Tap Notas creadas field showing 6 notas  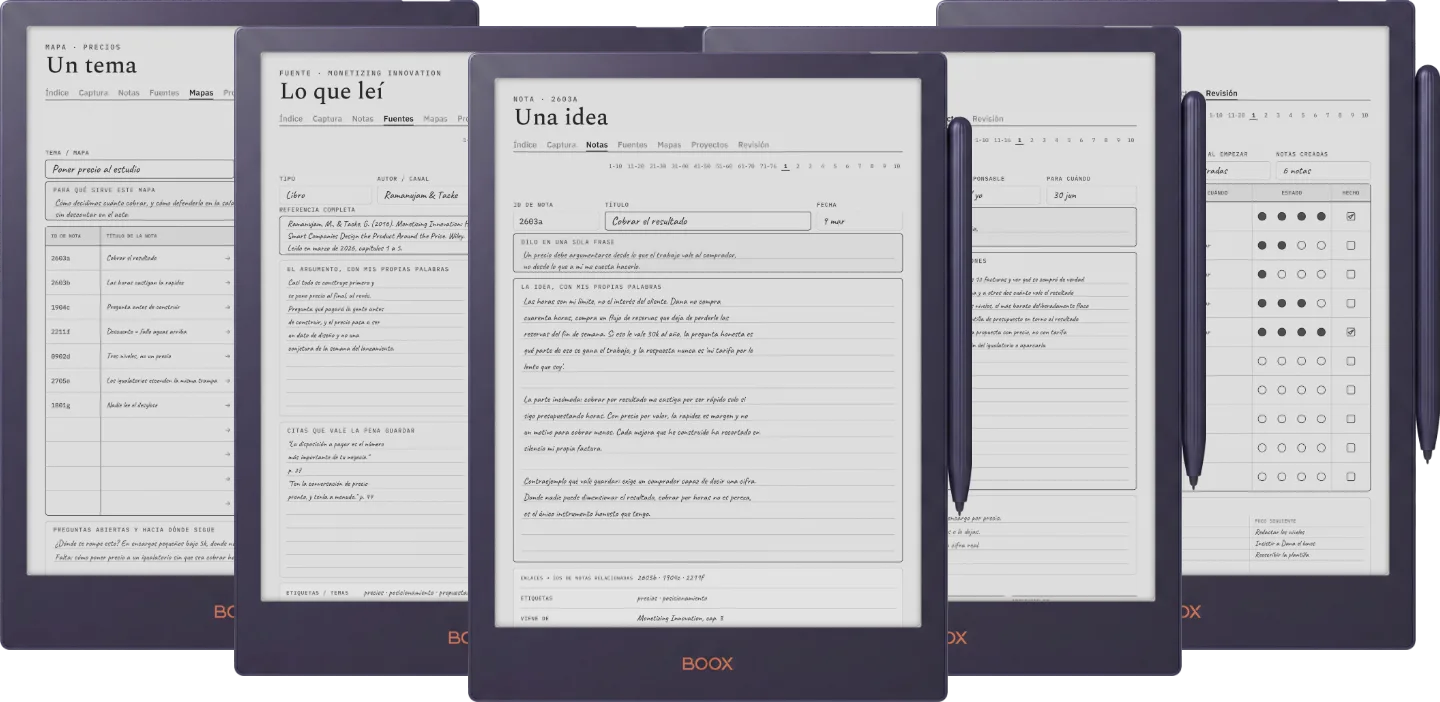point(1323,171)
